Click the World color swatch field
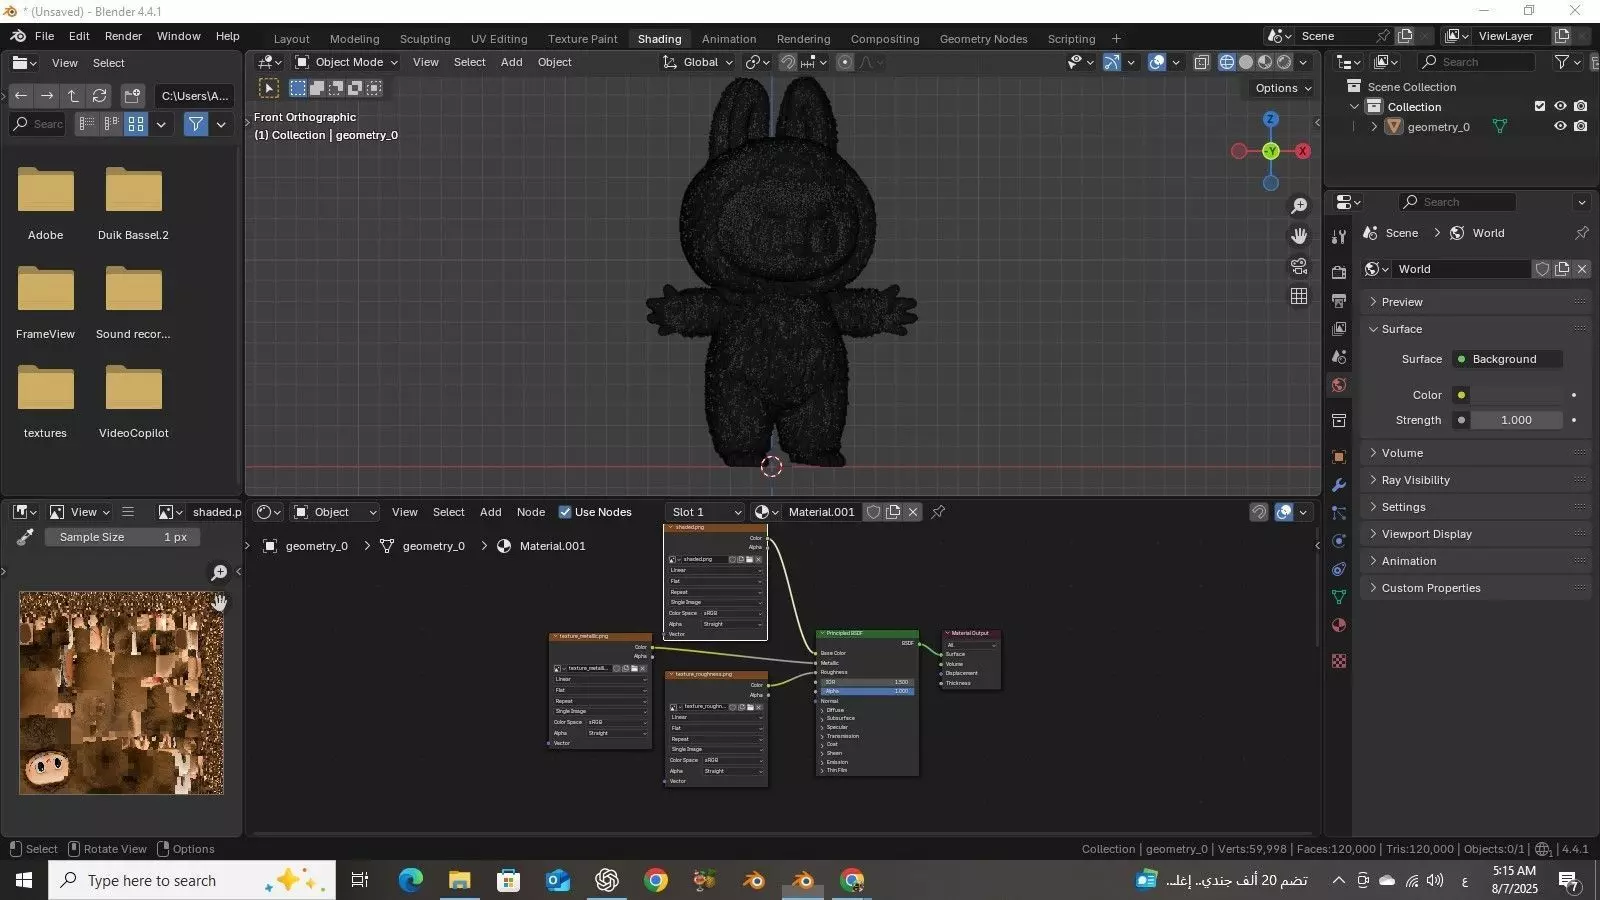Screen dimensions: 1600x900 pyautogui.click(x=1517, y=395)
